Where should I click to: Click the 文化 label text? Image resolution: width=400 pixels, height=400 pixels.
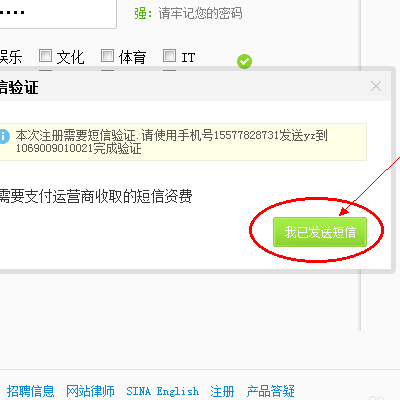(x=70, y=57)
